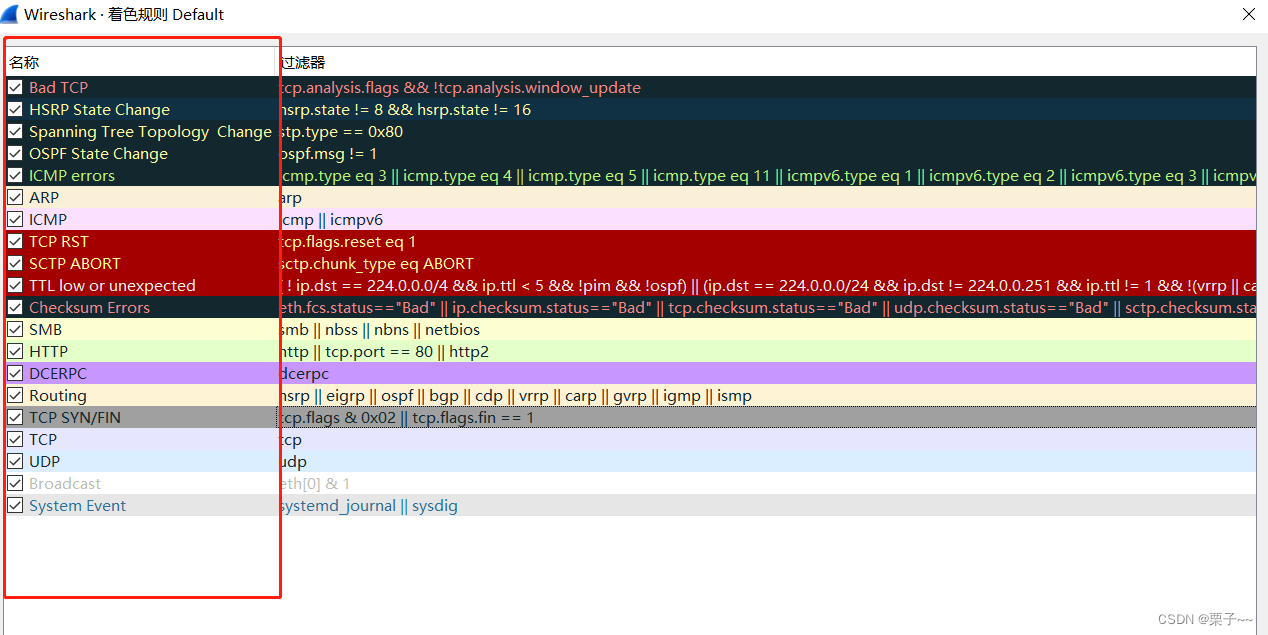Toggle the SCTP ABORT checkbox

(x=15, y=264)
